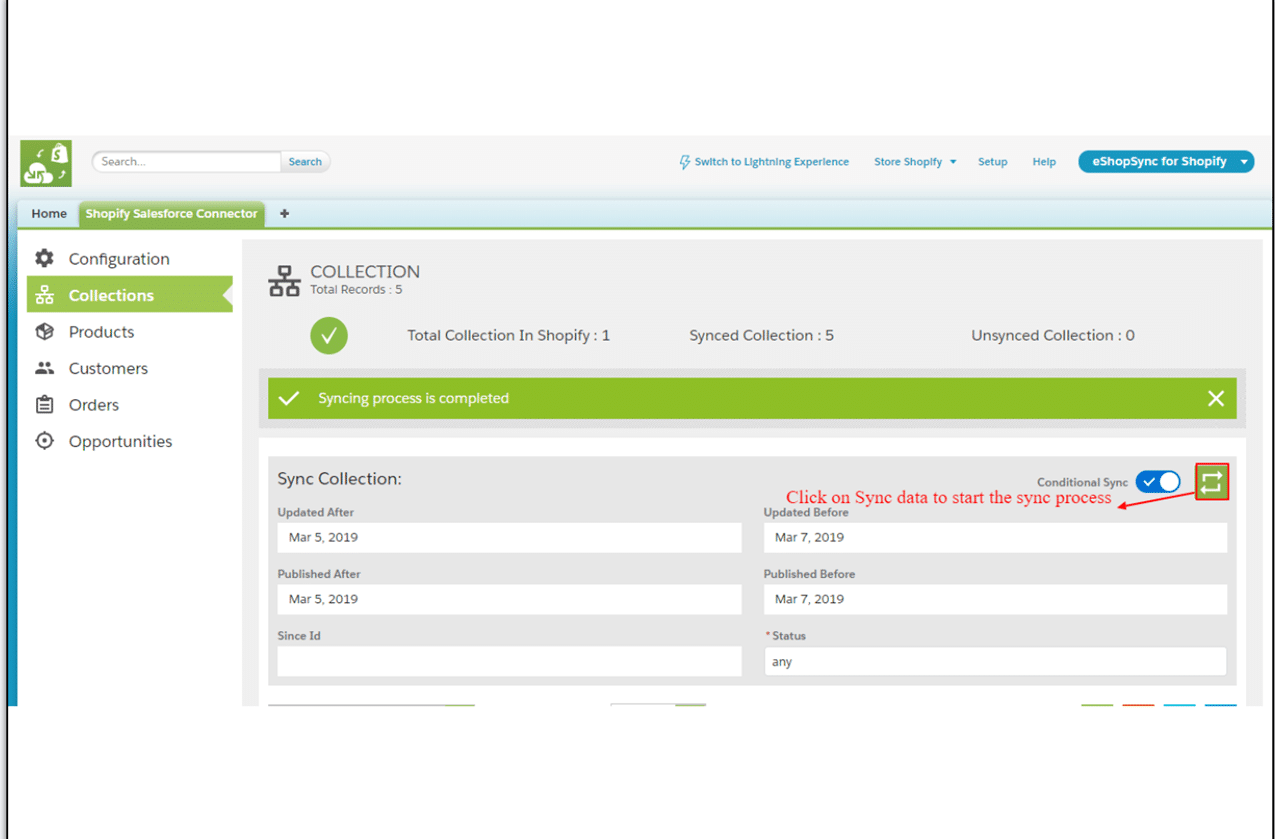The image size is (1275, 839).
Task: Open the Help link
Action: [x=1044, y=162]
